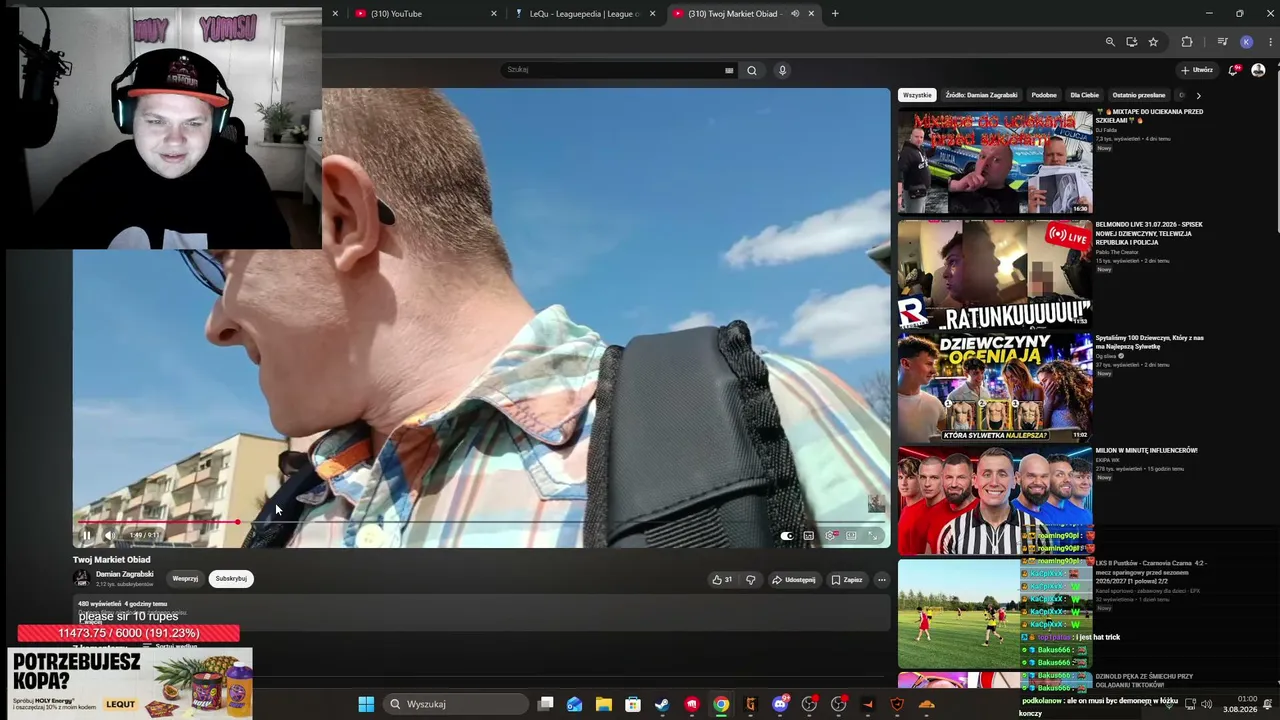This screenshot has width=1280, height=720.
Task: Switch to the (310) YouTube browser tab
Action: [425, 14]
